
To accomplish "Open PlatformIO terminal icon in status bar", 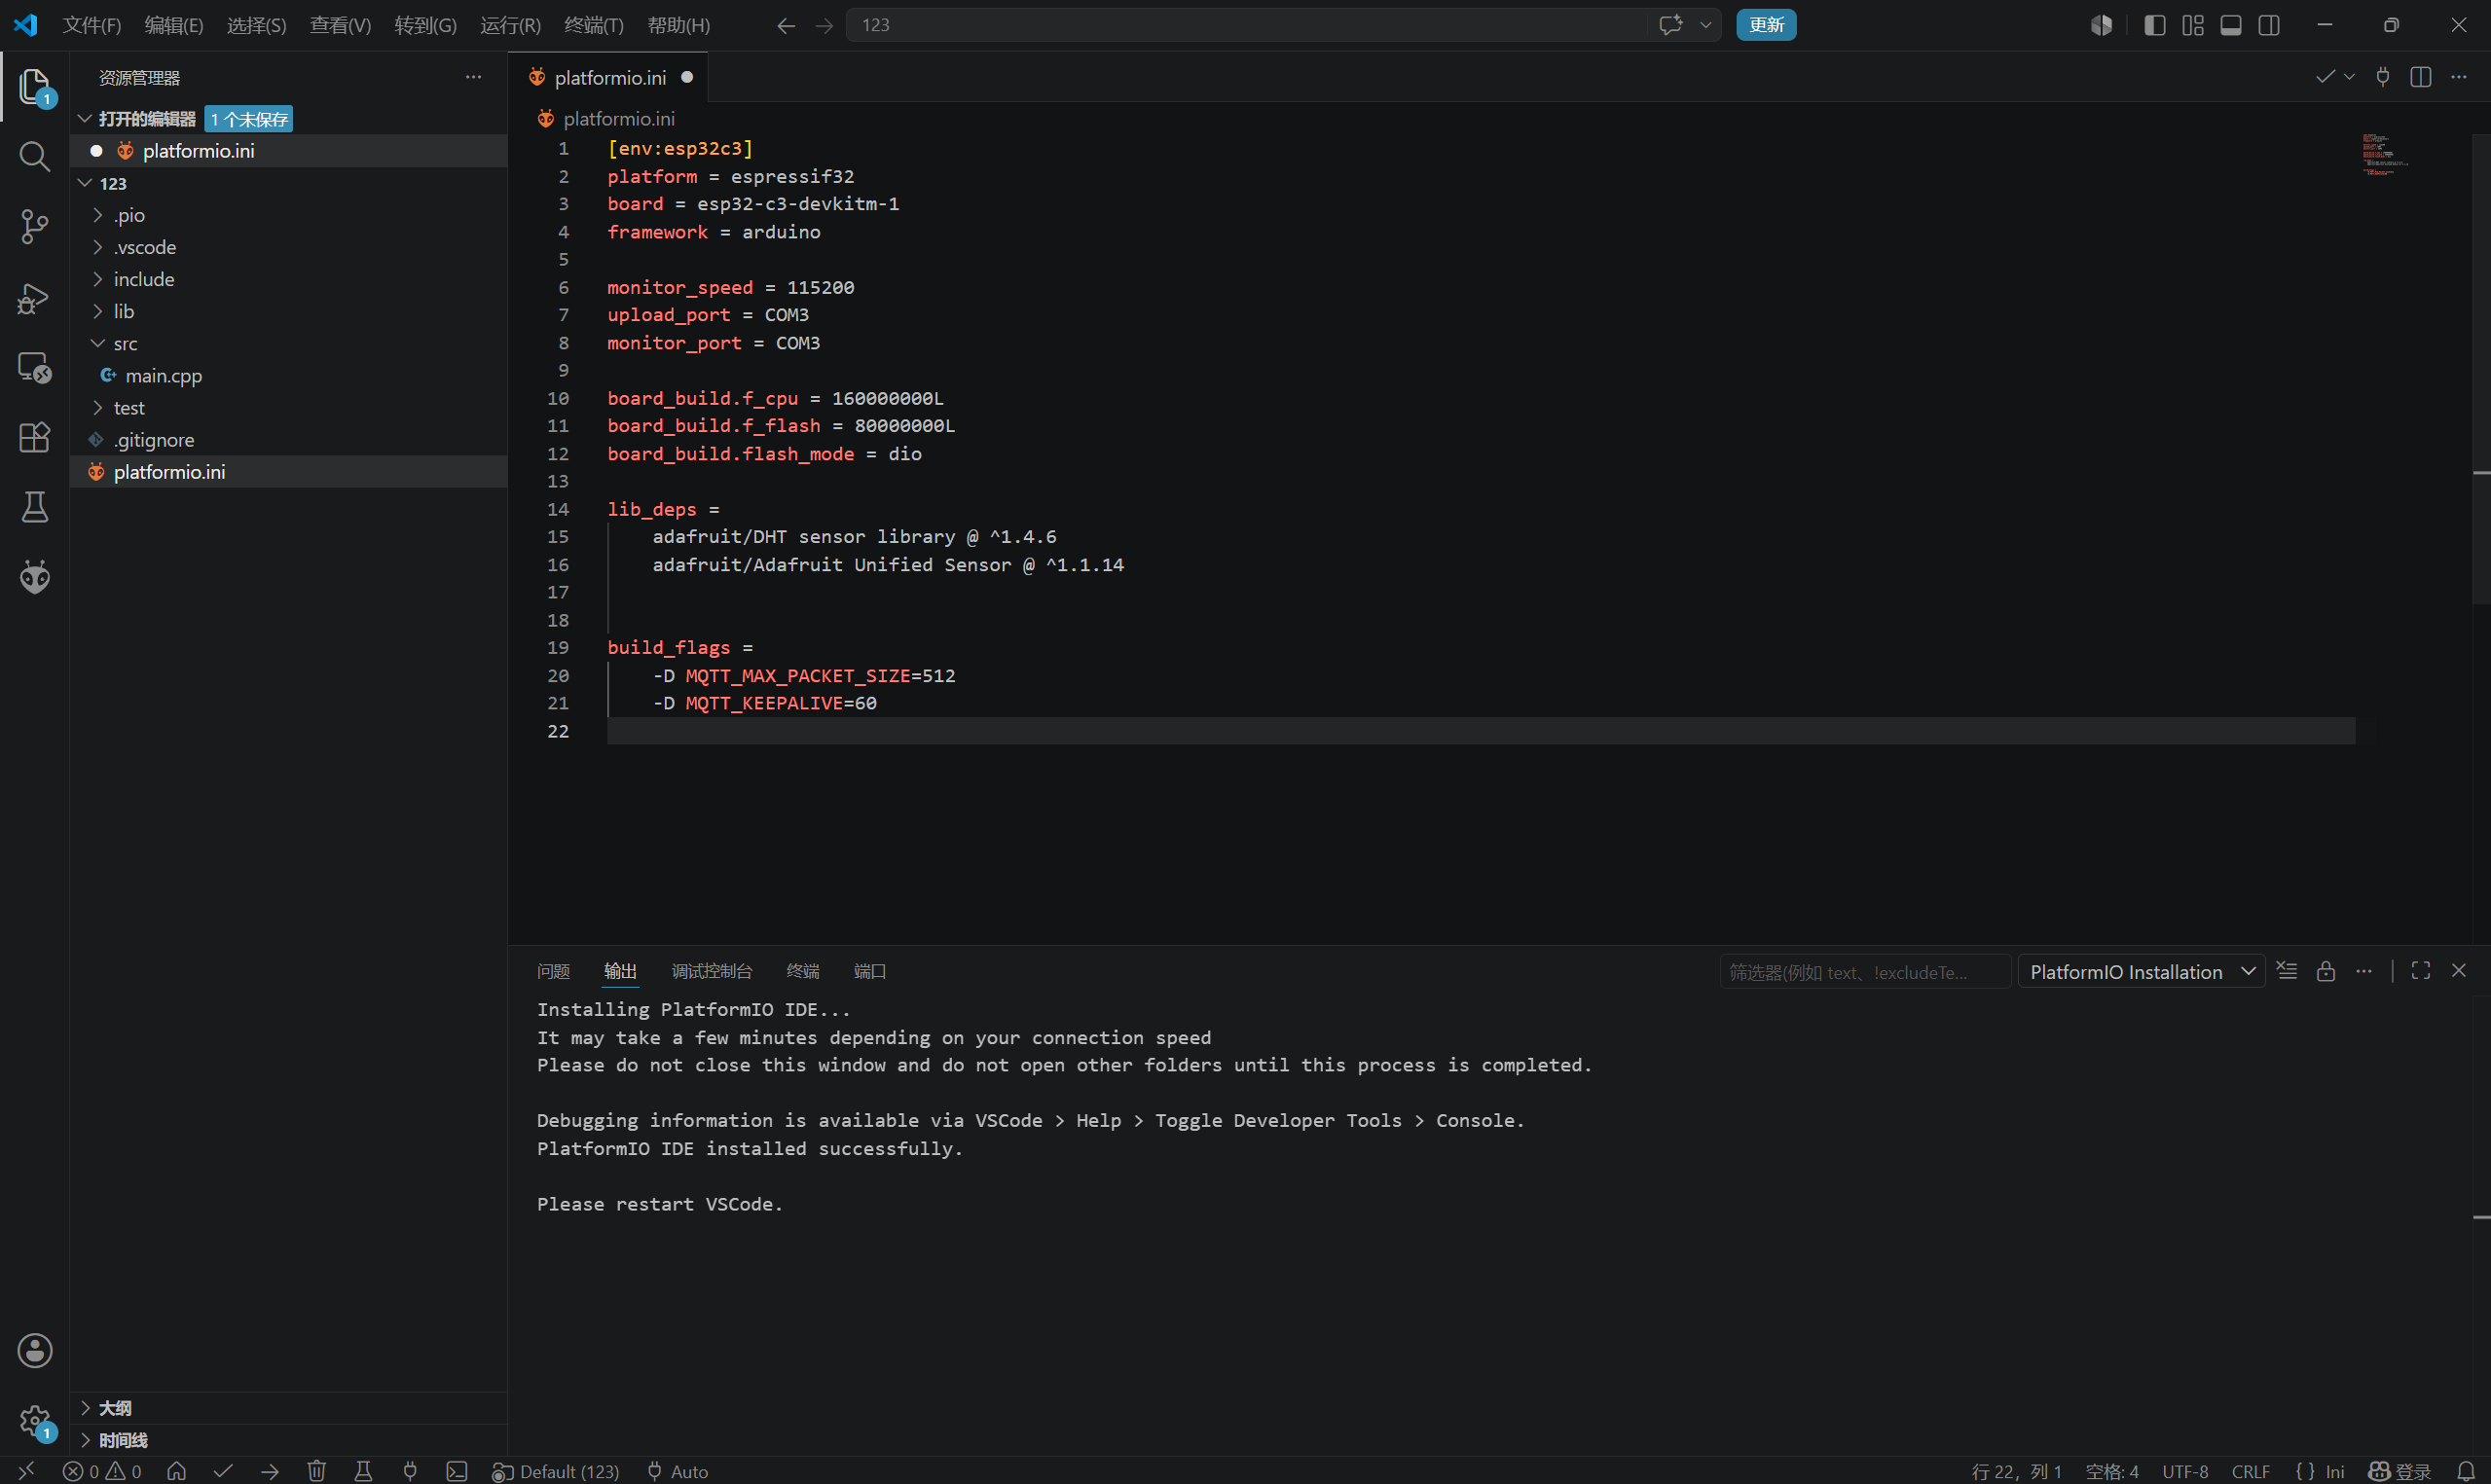I will click(457, 1471).
